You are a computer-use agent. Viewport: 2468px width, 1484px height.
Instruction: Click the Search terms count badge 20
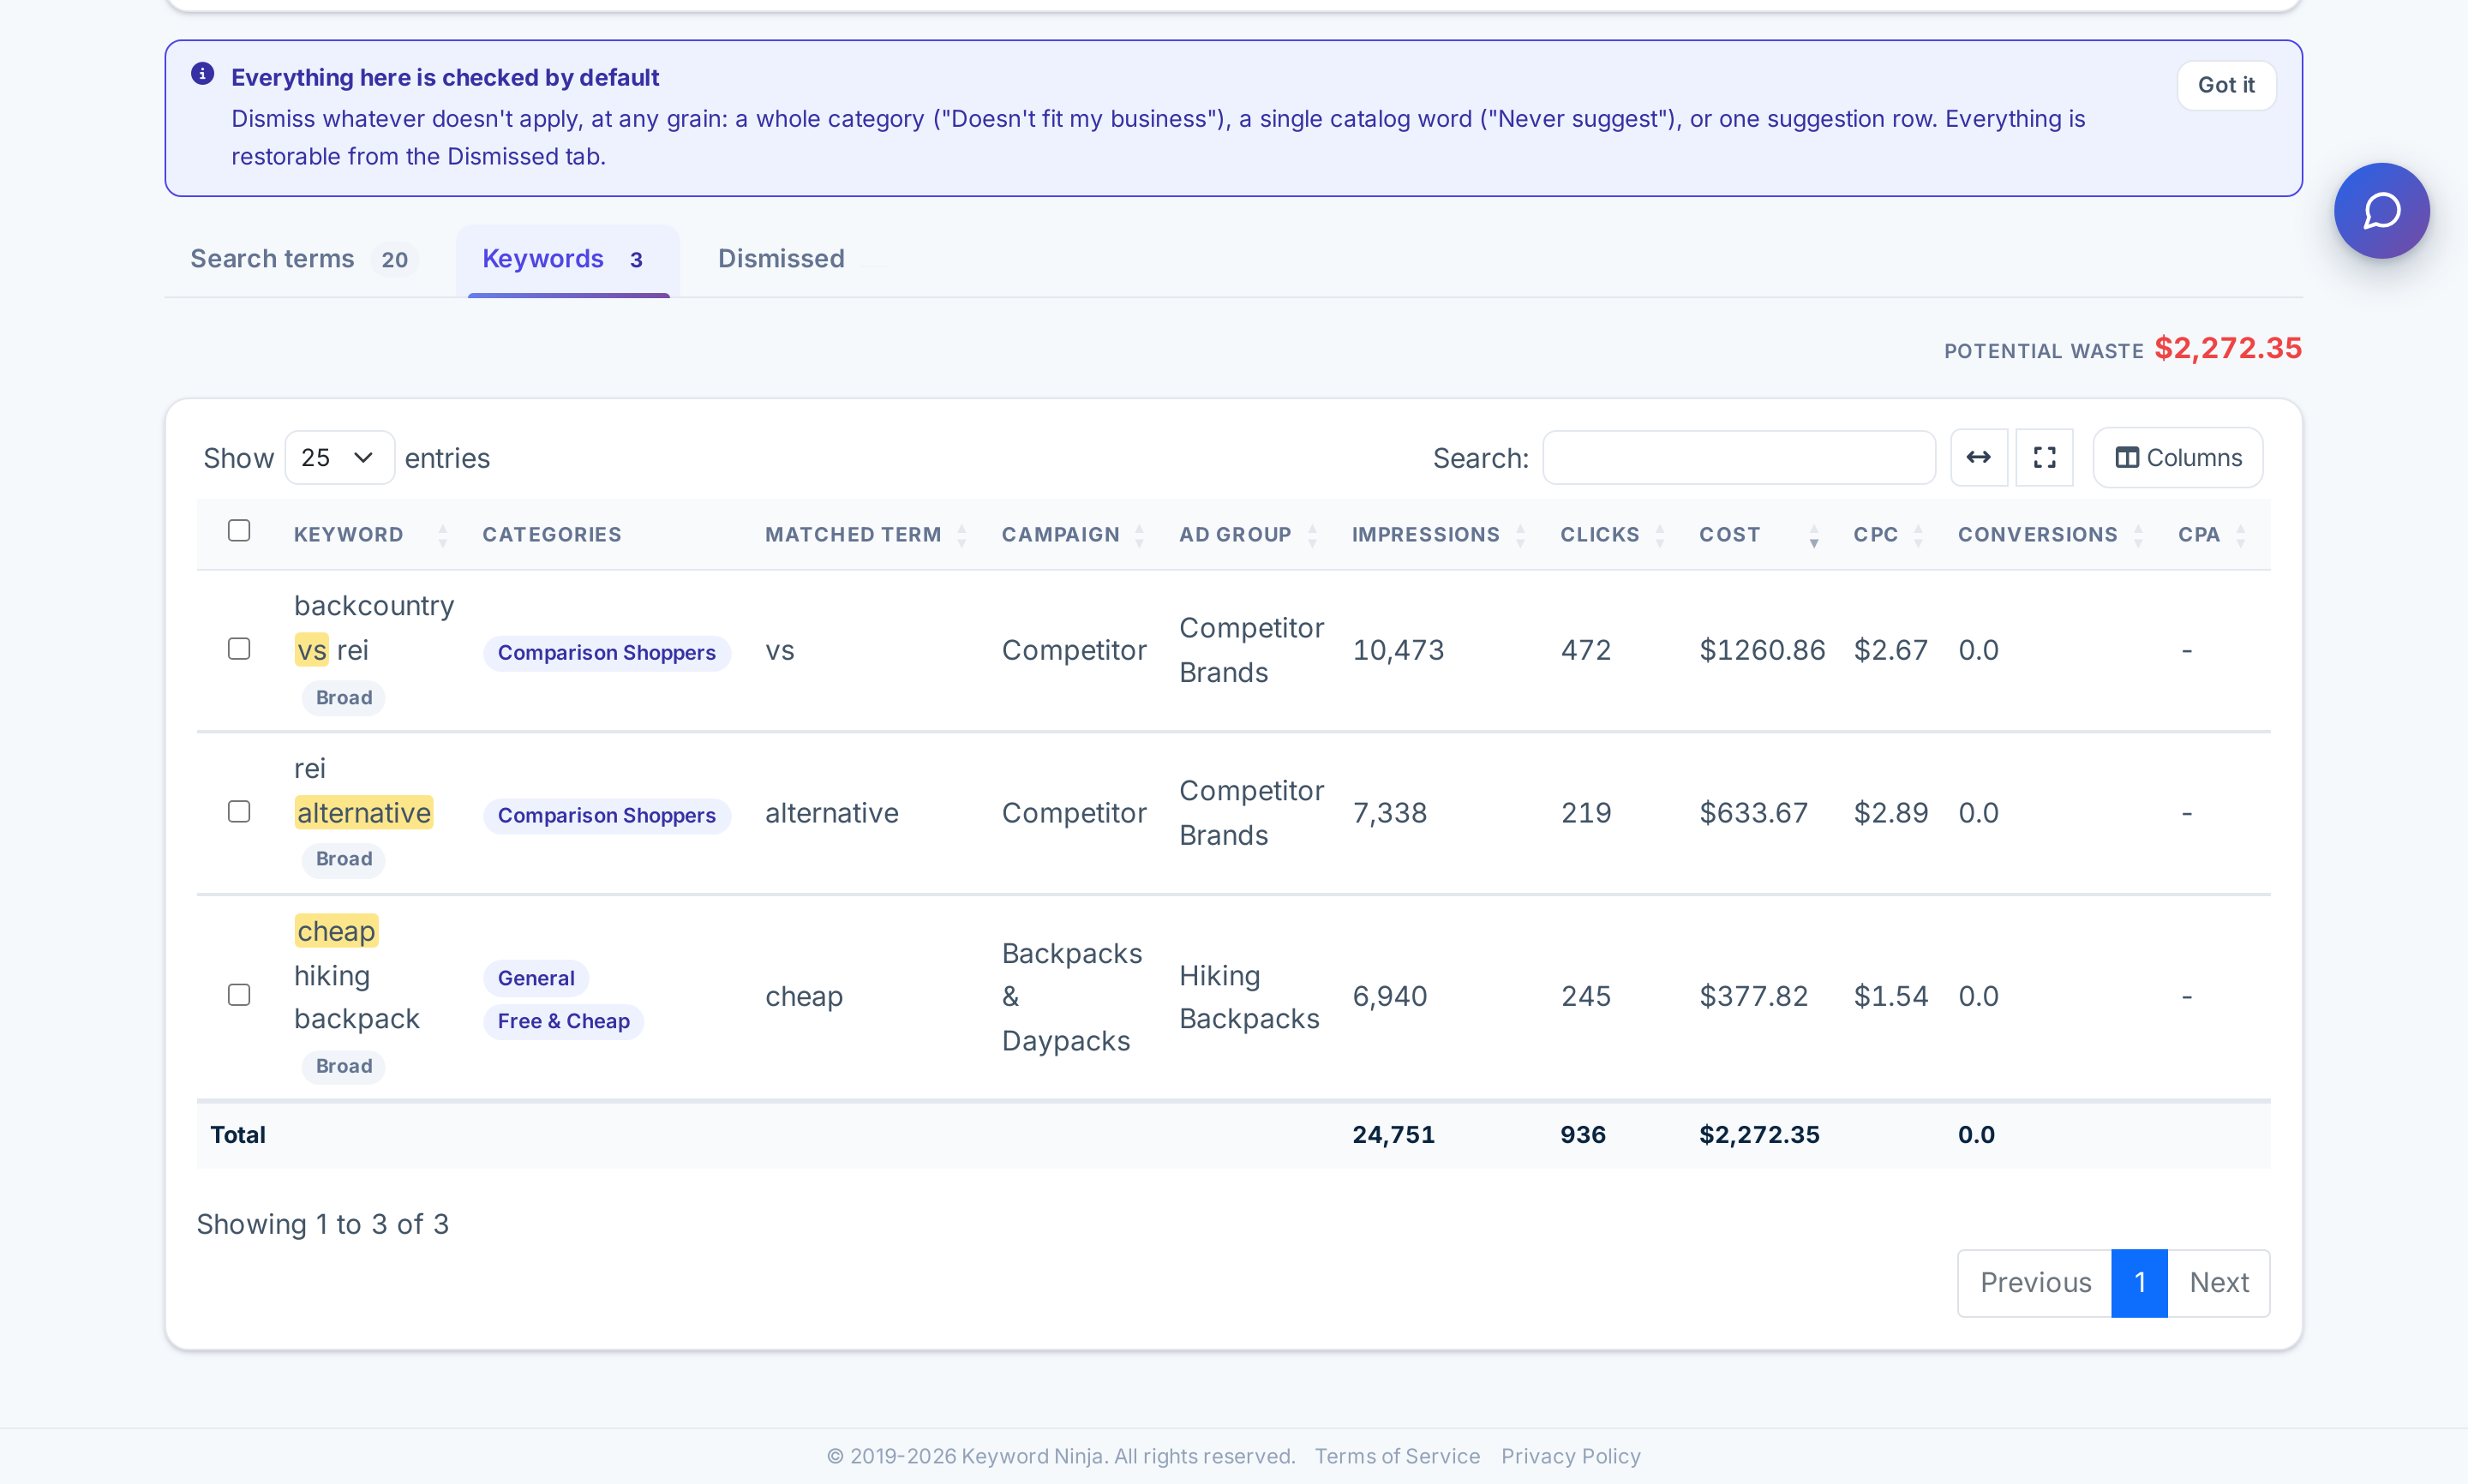[394, 260]
